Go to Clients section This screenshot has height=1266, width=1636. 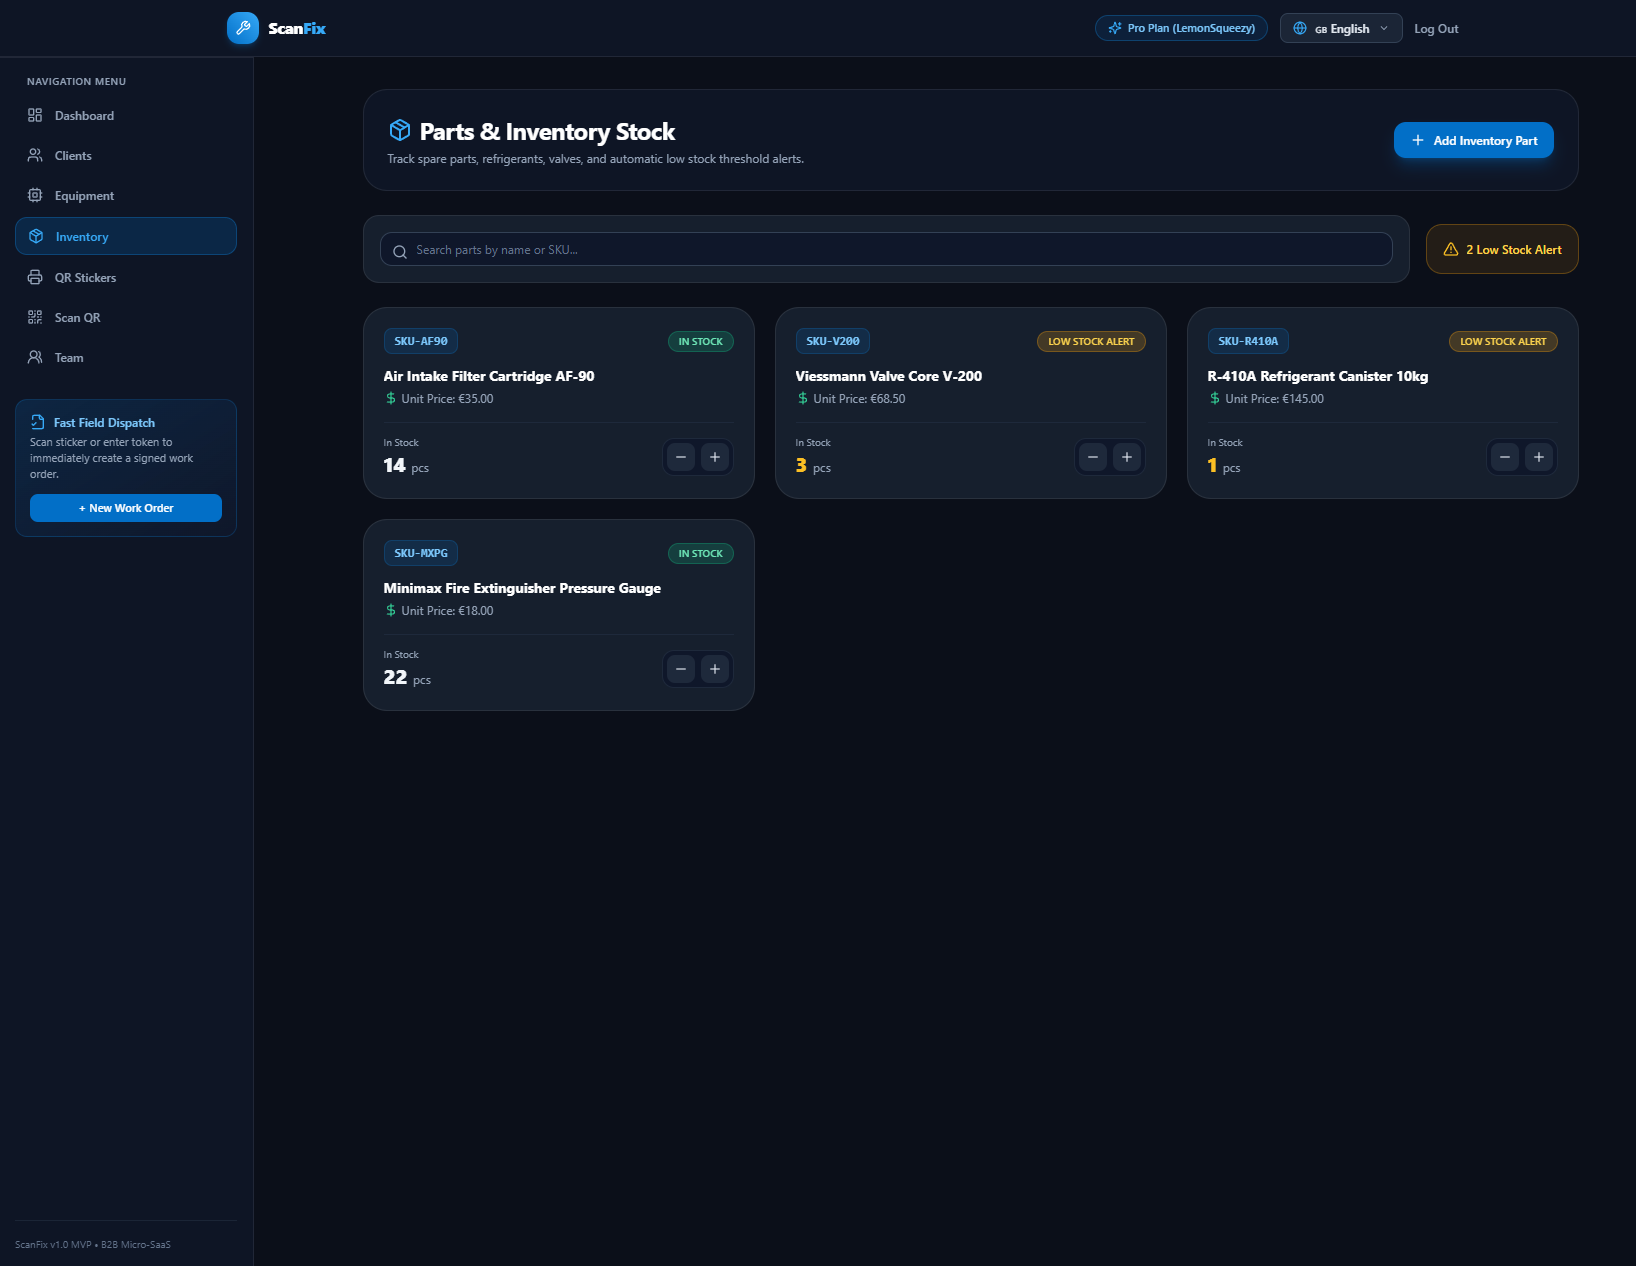(x=126, y=156)
